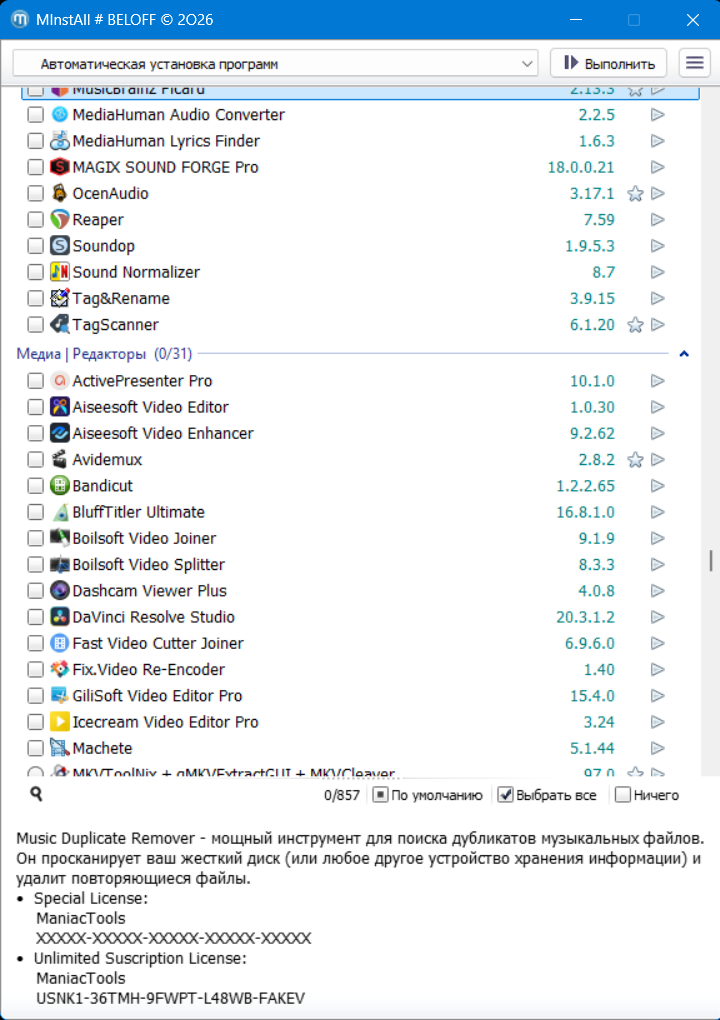Click the Tag&Rename app icon
This screenshot has width=720, height=1020.
tap(59, 299)
